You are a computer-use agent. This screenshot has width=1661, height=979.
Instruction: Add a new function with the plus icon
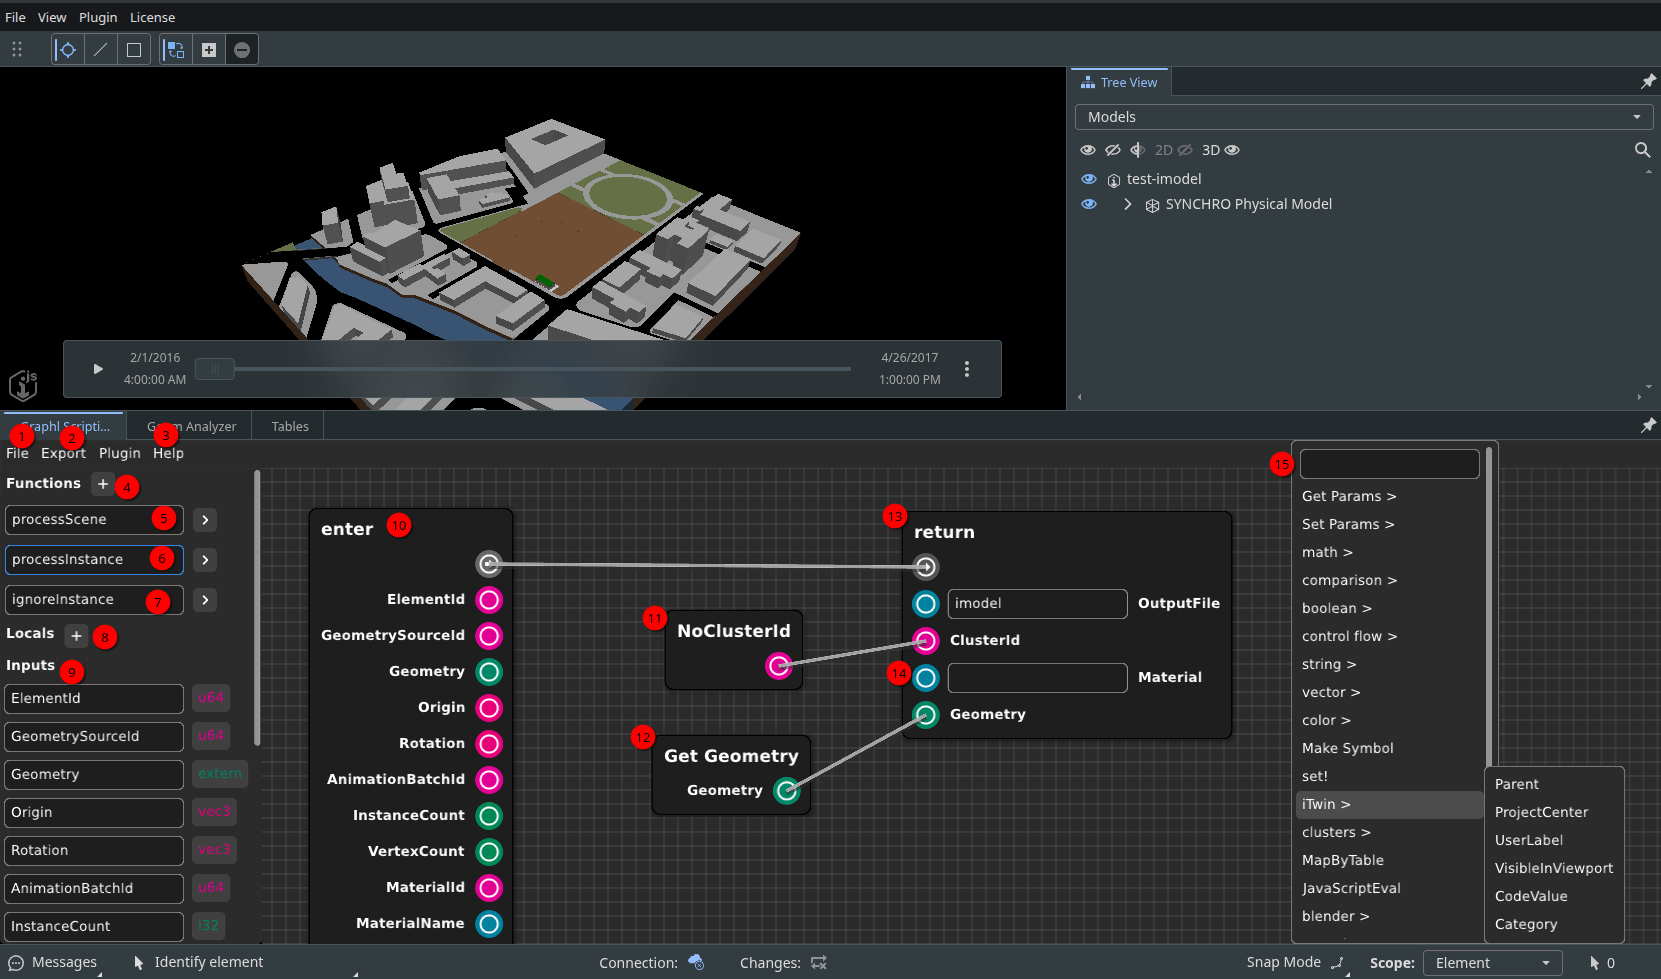pos(102,484)
